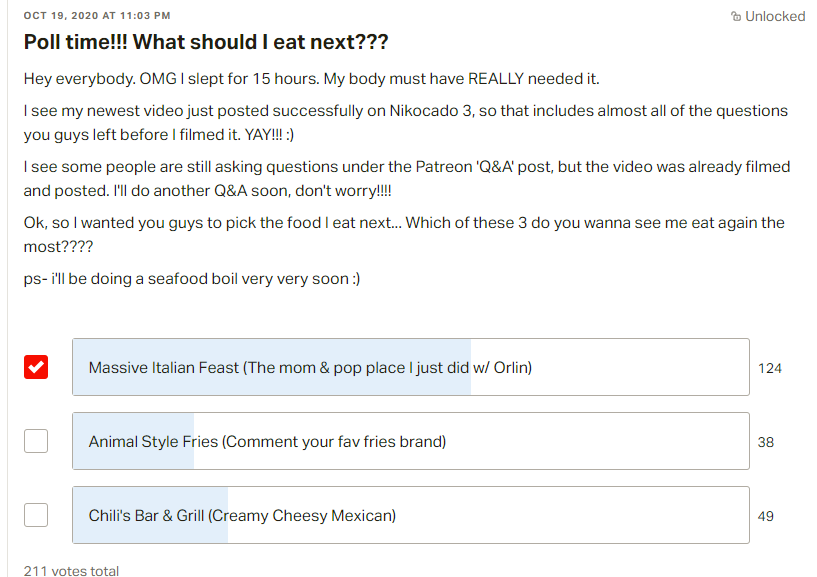The image size is (817, 577).
Task: Click the 'Ok, so I wanted you guys' paragraph
Action: coord(404,234)
